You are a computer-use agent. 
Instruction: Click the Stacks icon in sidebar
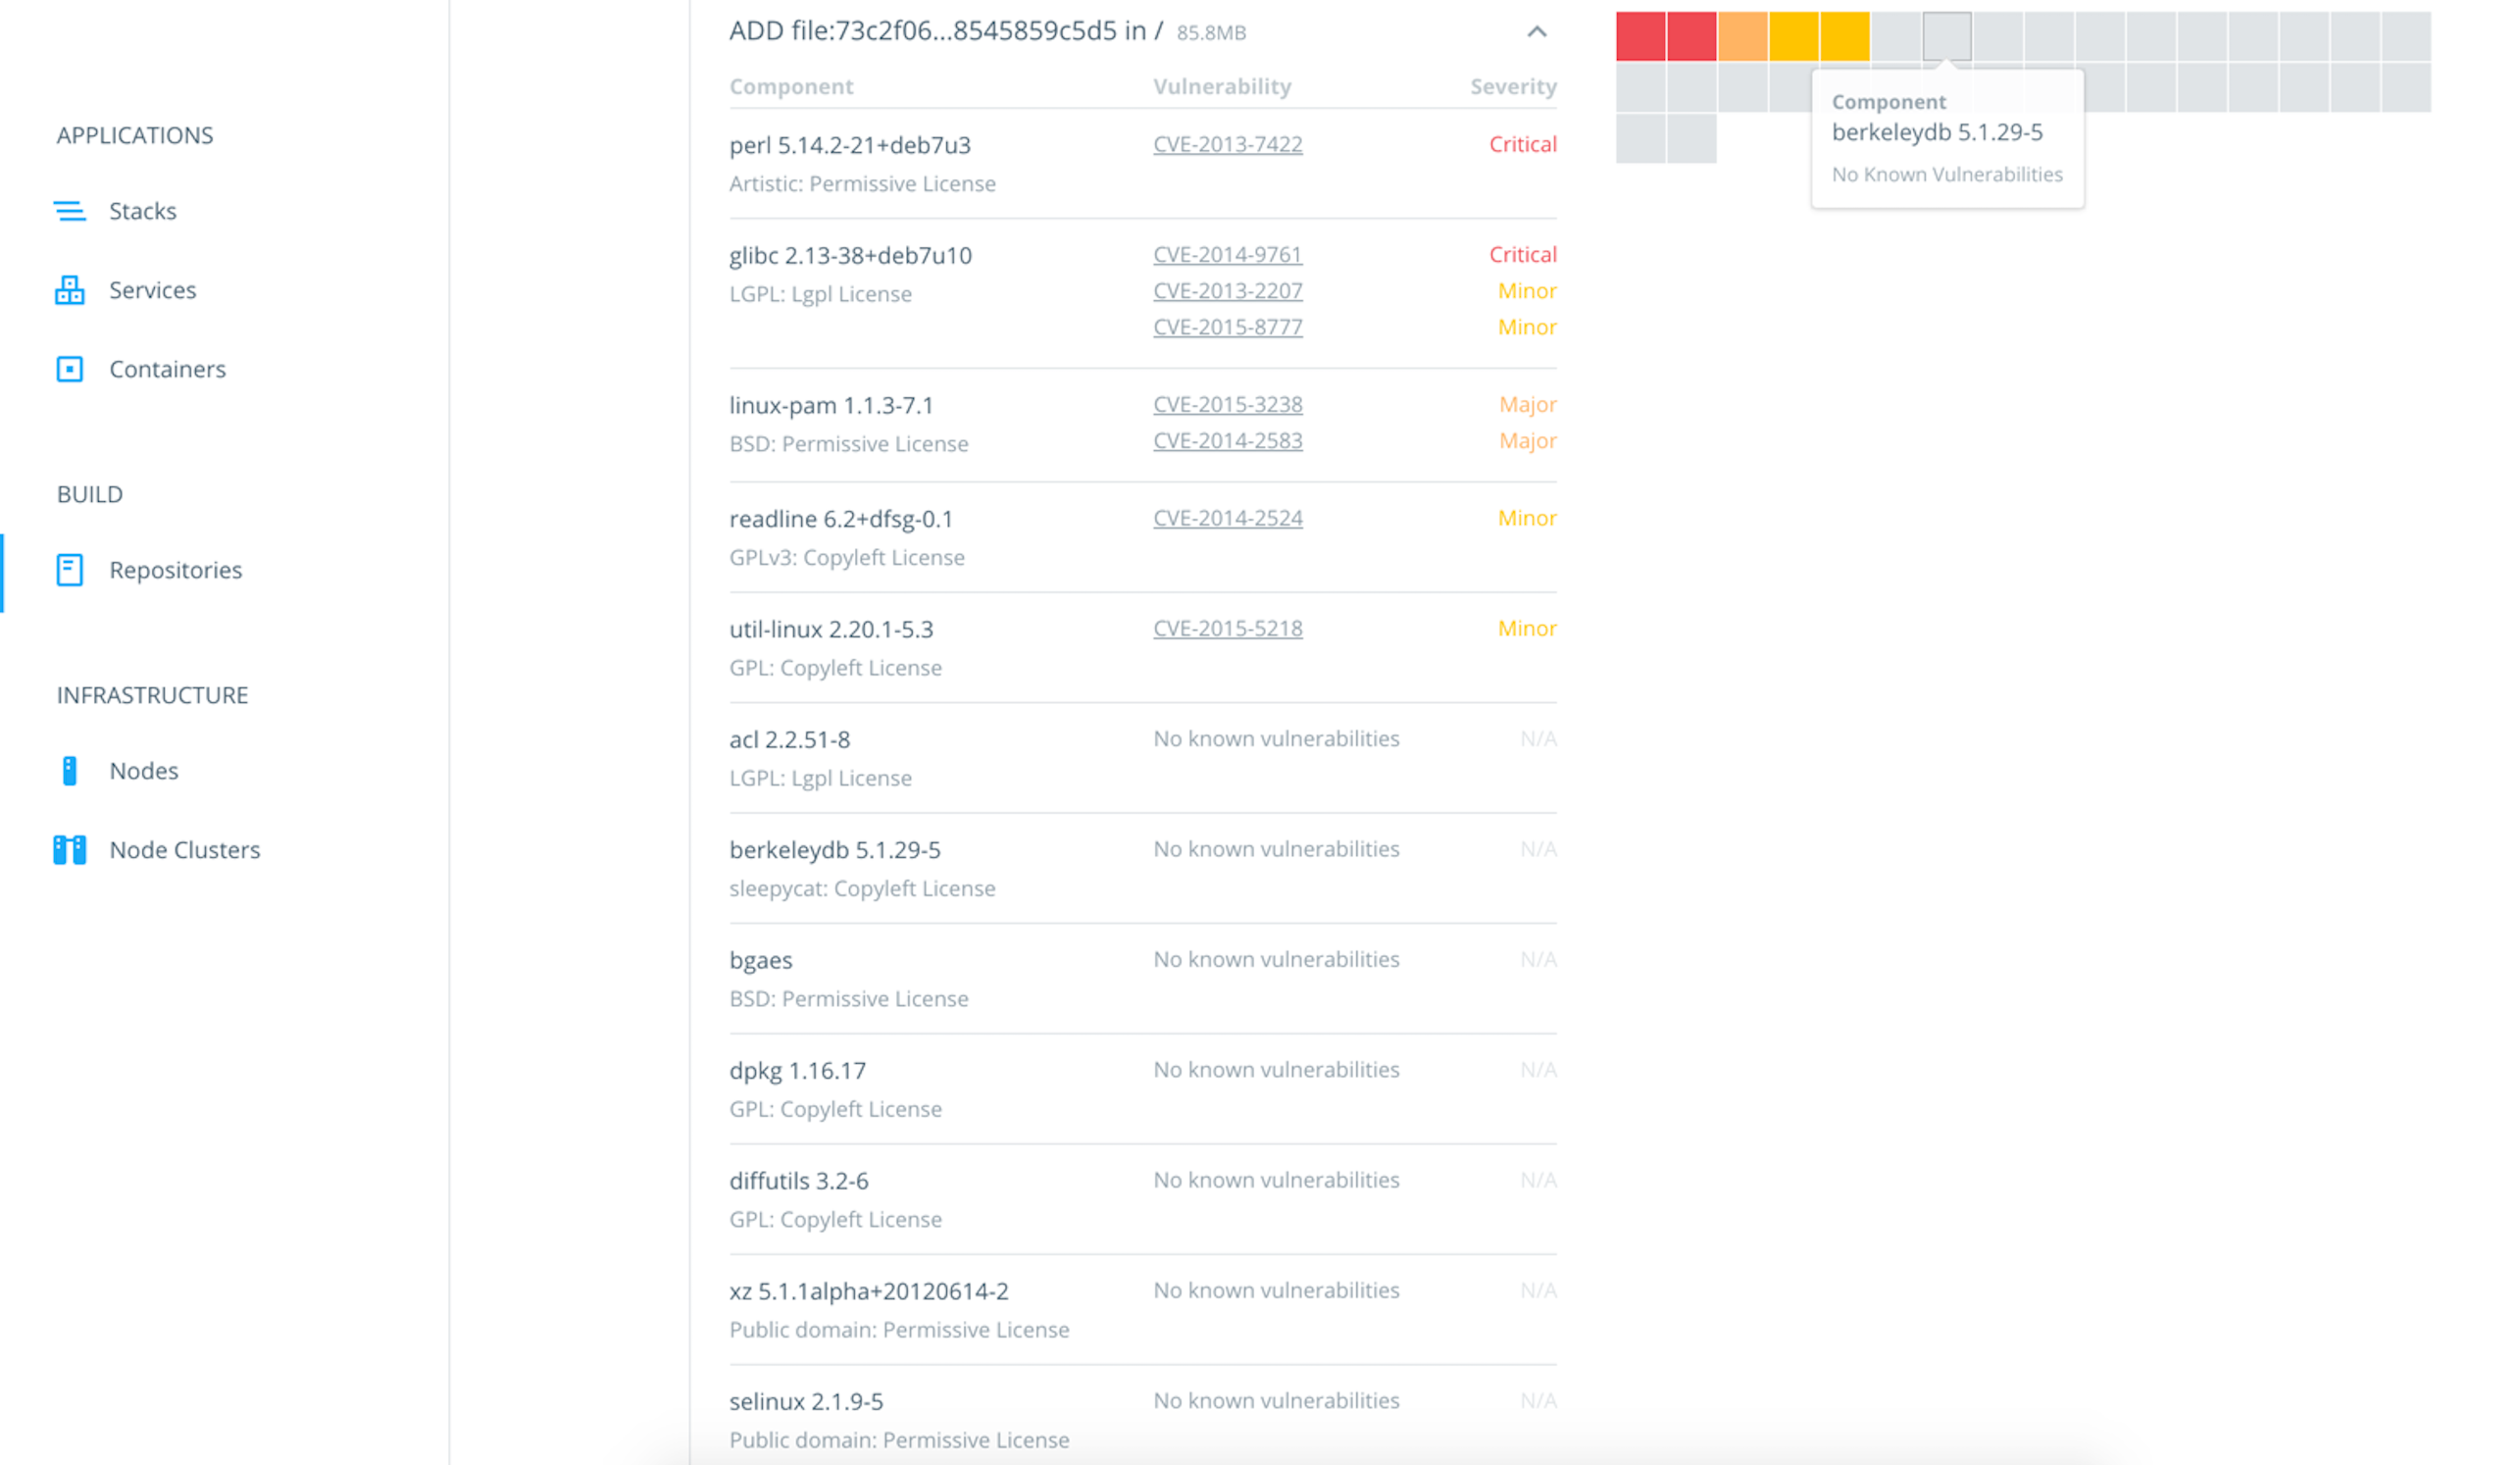click(x=69, y=211)
